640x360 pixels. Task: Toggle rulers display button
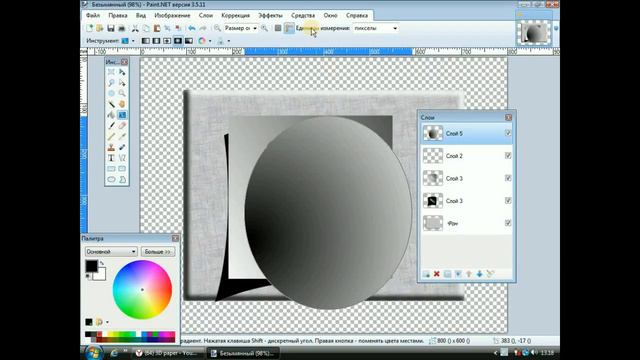pos(289,28)
